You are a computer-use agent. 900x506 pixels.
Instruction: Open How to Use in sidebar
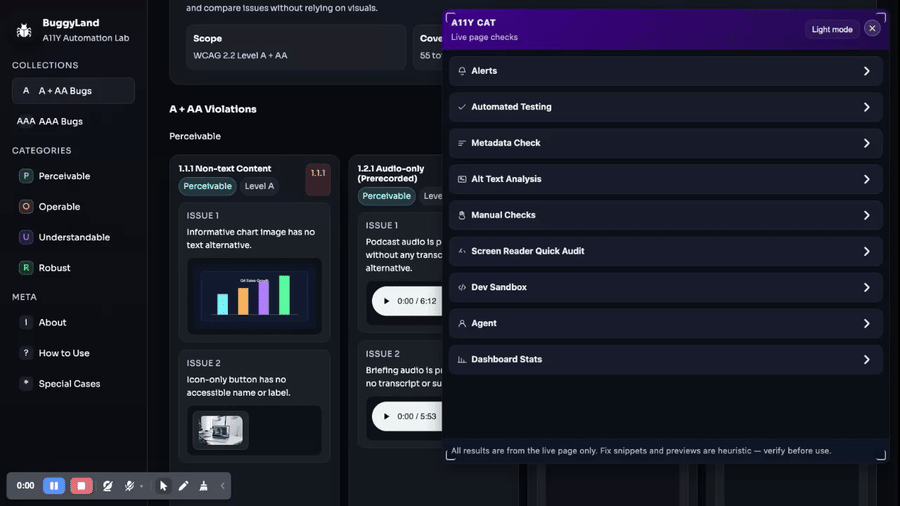pyautogui.click(x=64, y=353)
